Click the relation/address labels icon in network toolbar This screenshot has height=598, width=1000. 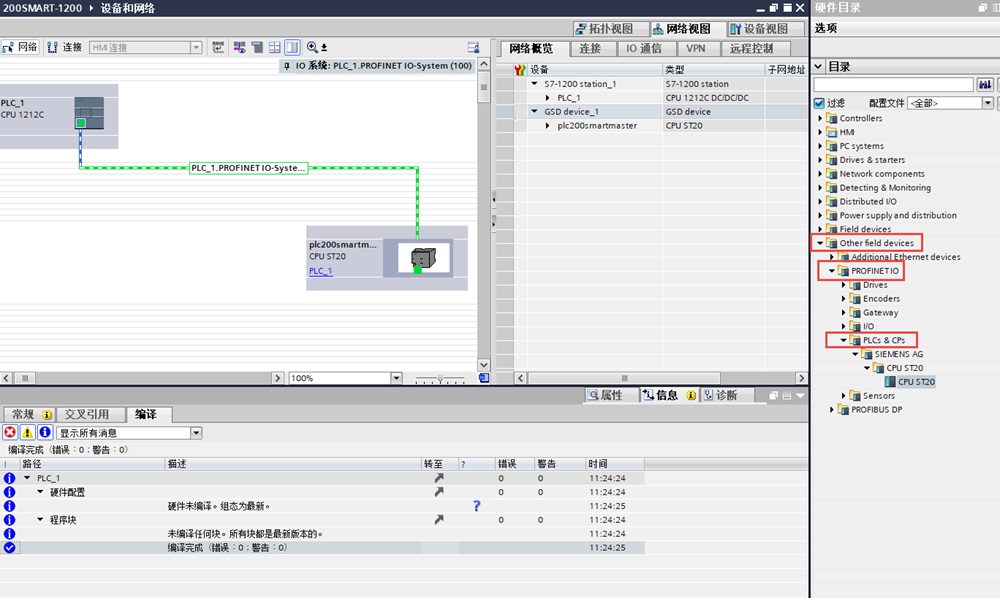pyautogui.click(x=218, y=47)
